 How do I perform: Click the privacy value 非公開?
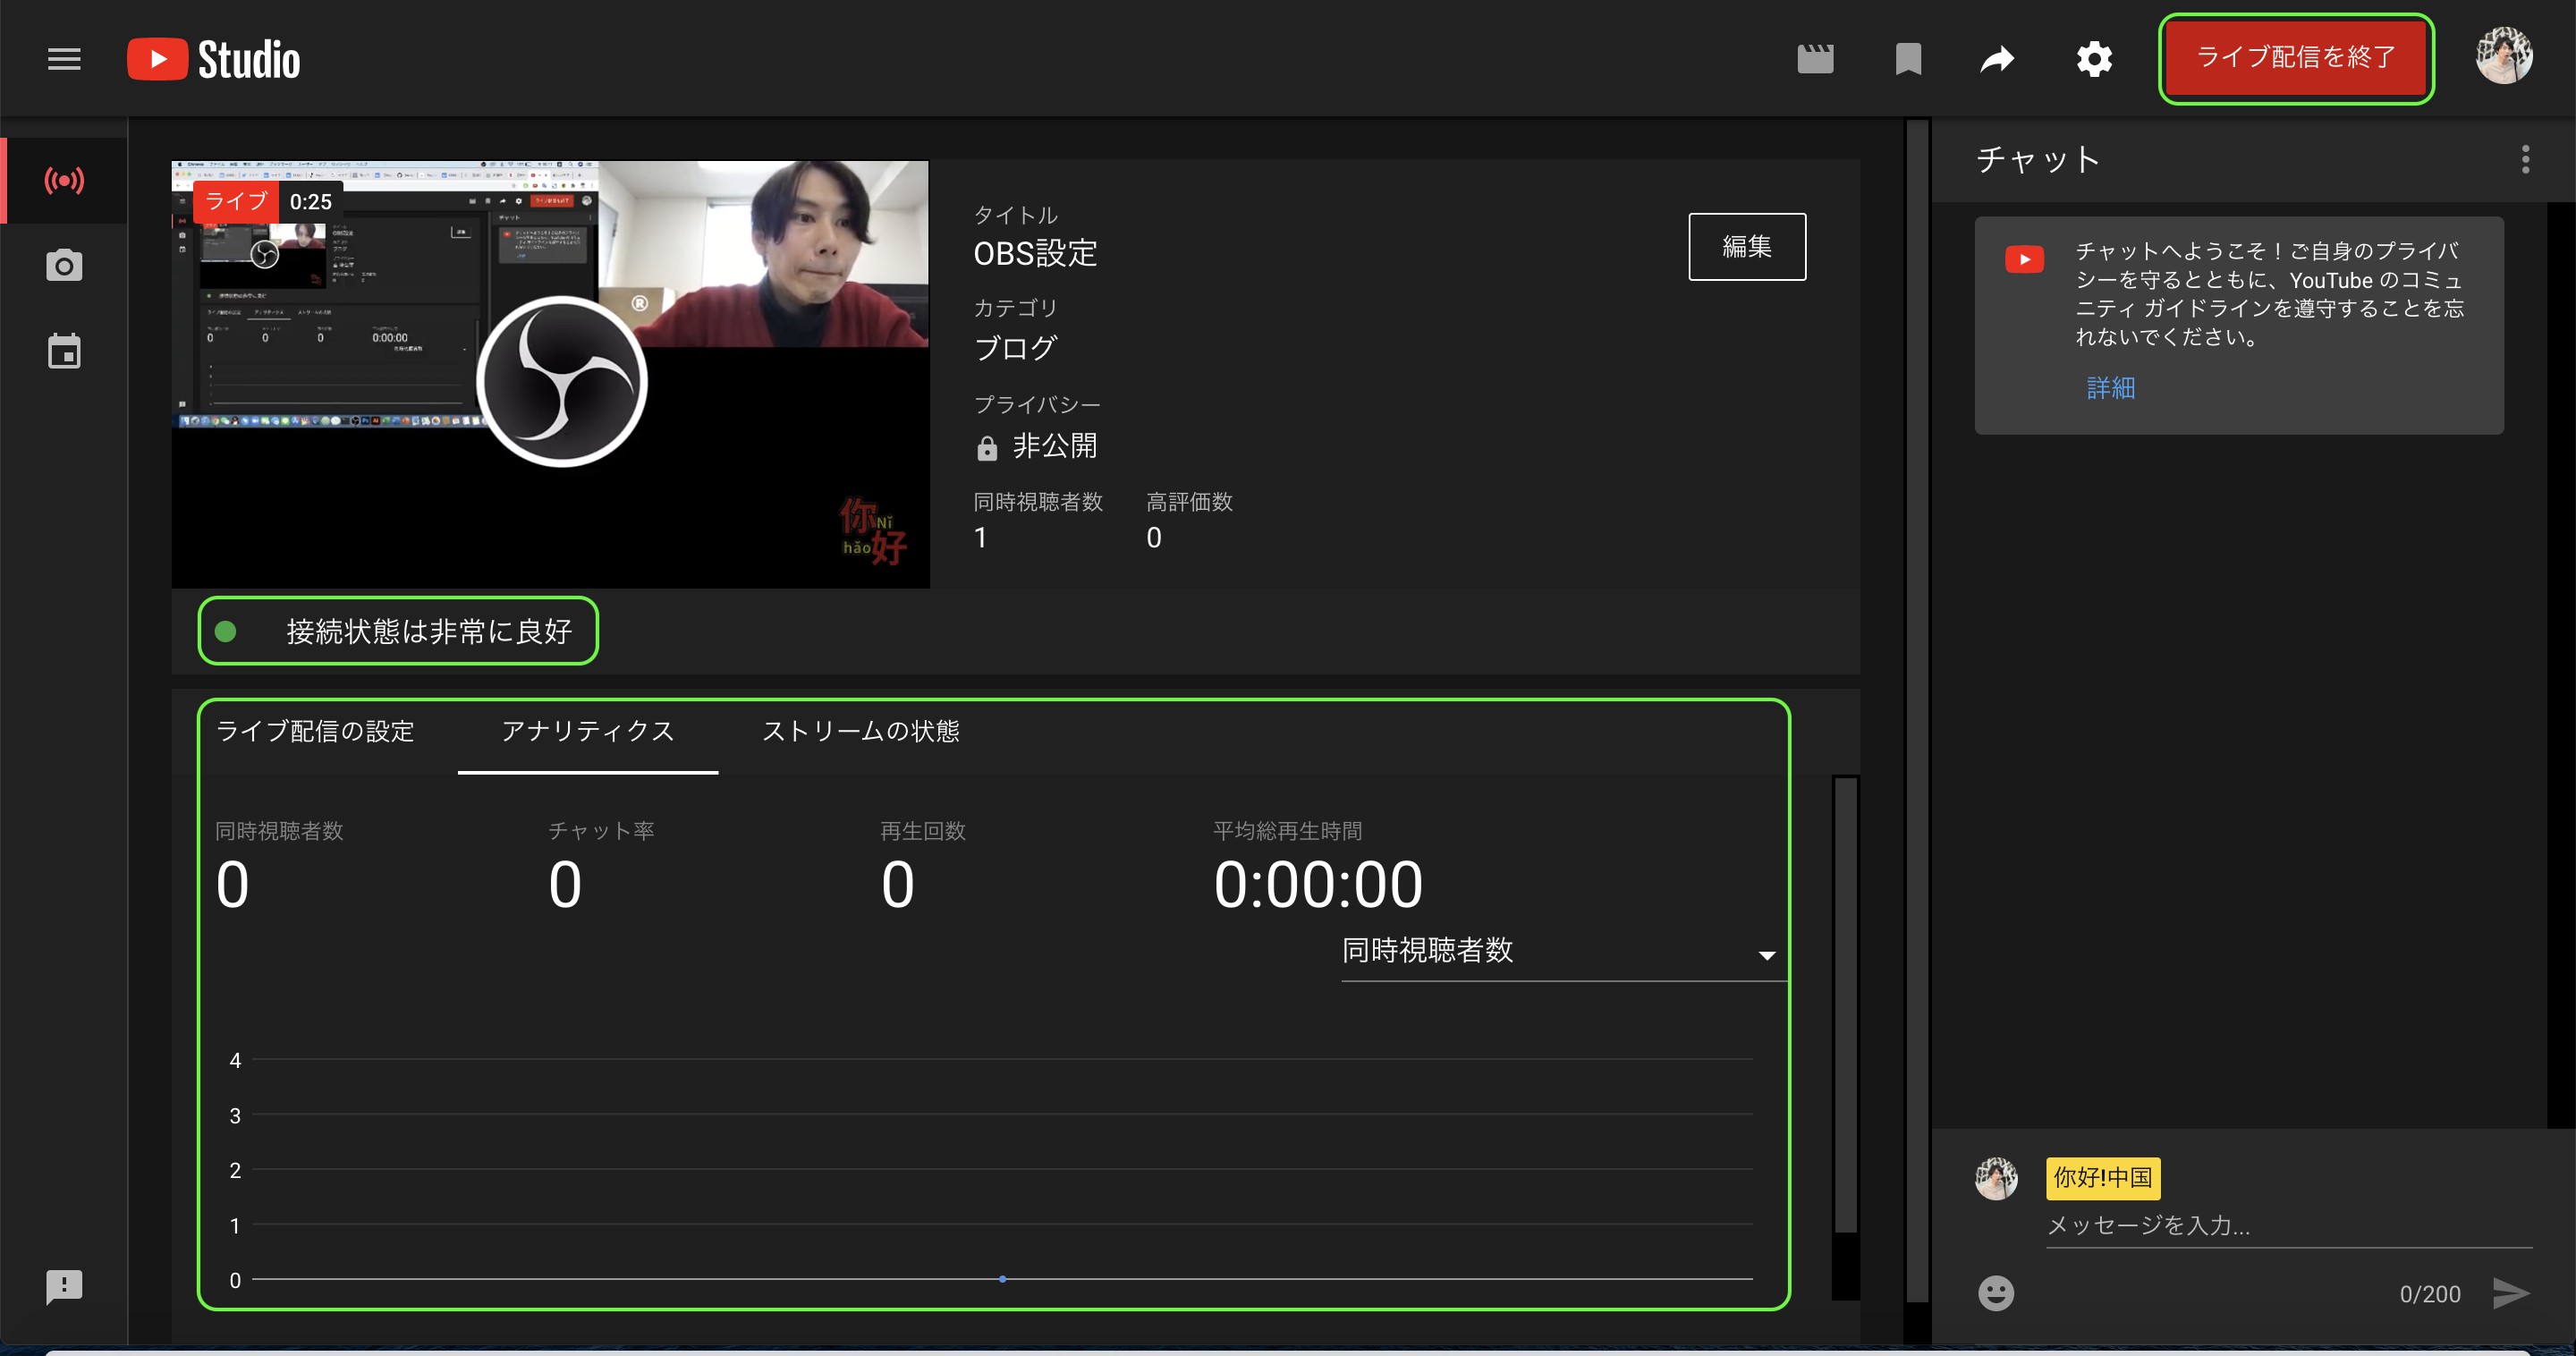(1054, 446)
